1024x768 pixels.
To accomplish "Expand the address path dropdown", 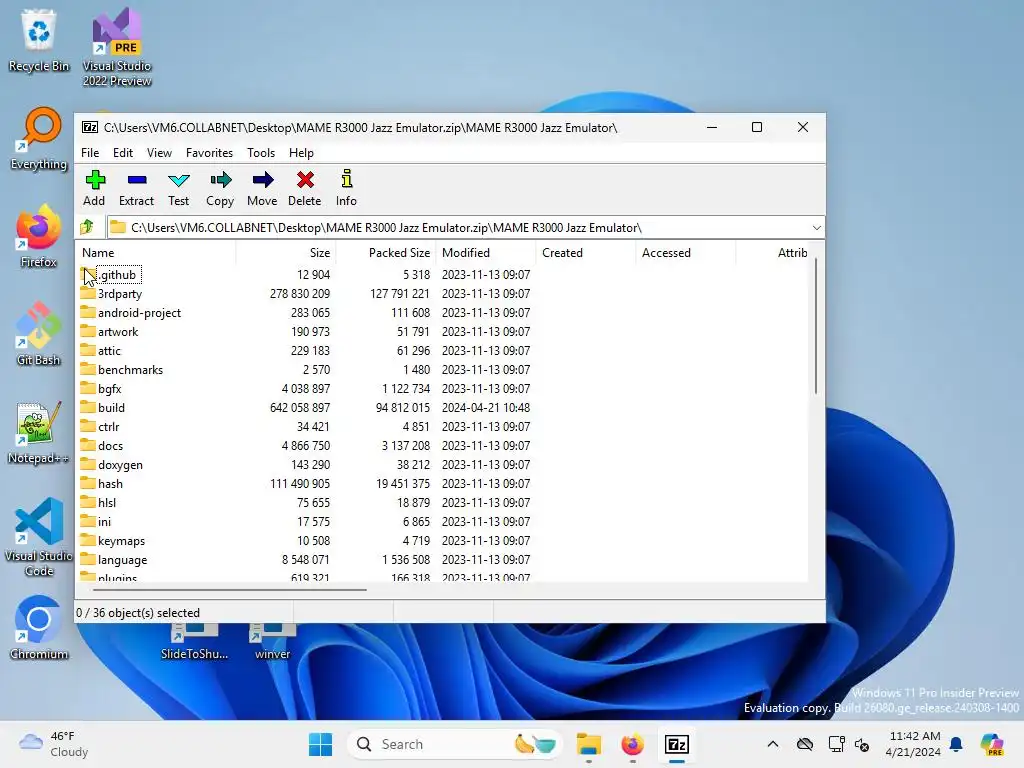I will pos(816,227).
